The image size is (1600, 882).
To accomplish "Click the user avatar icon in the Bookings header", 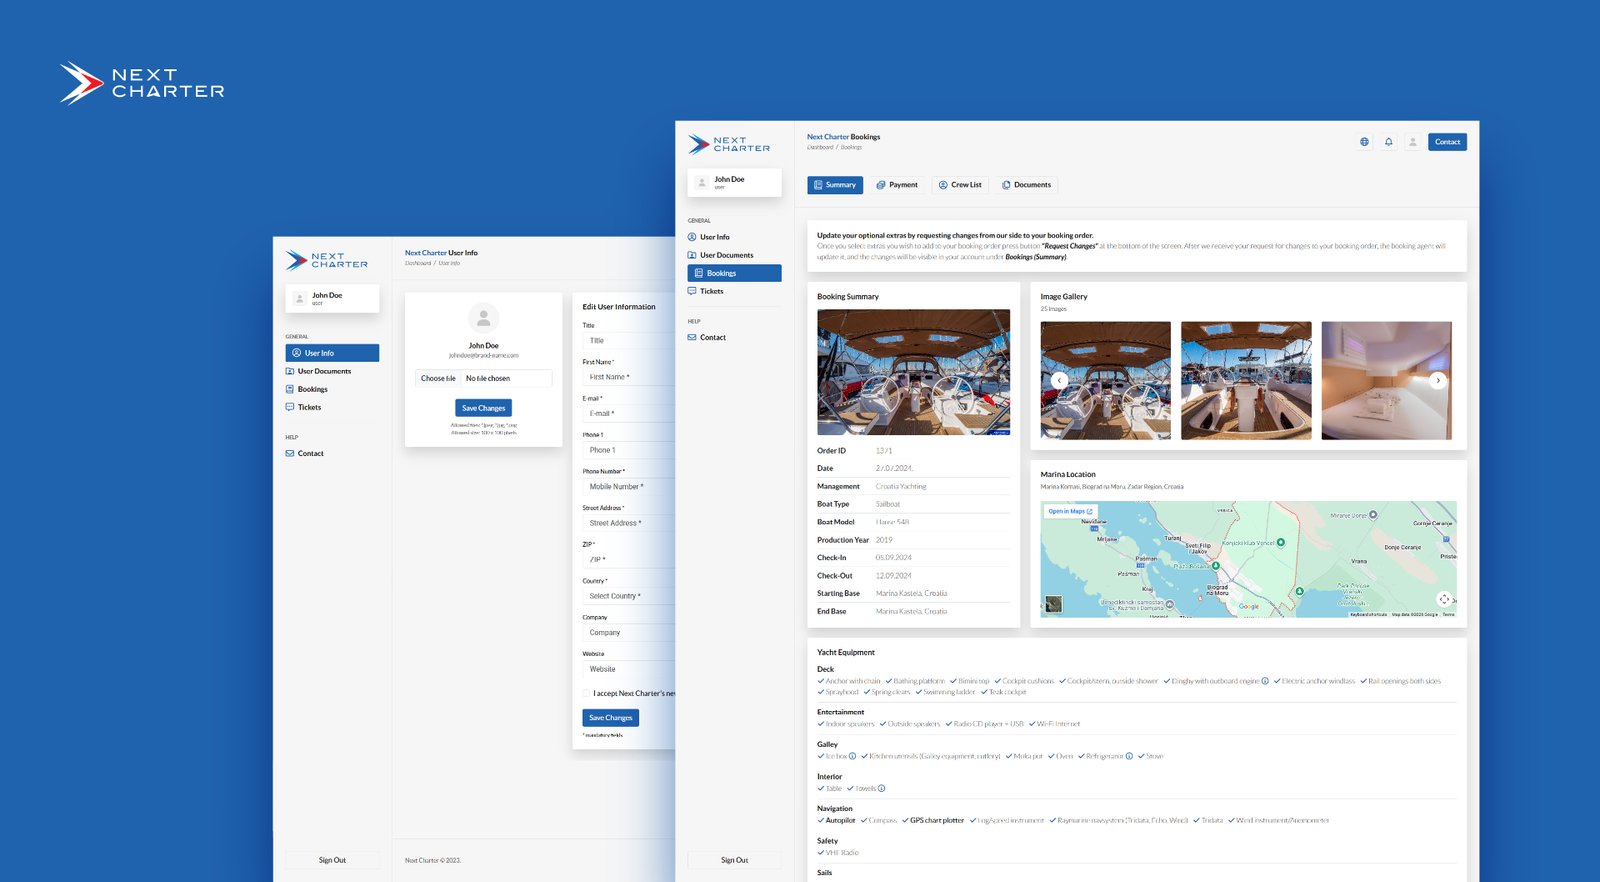I will coord(1412,142).
